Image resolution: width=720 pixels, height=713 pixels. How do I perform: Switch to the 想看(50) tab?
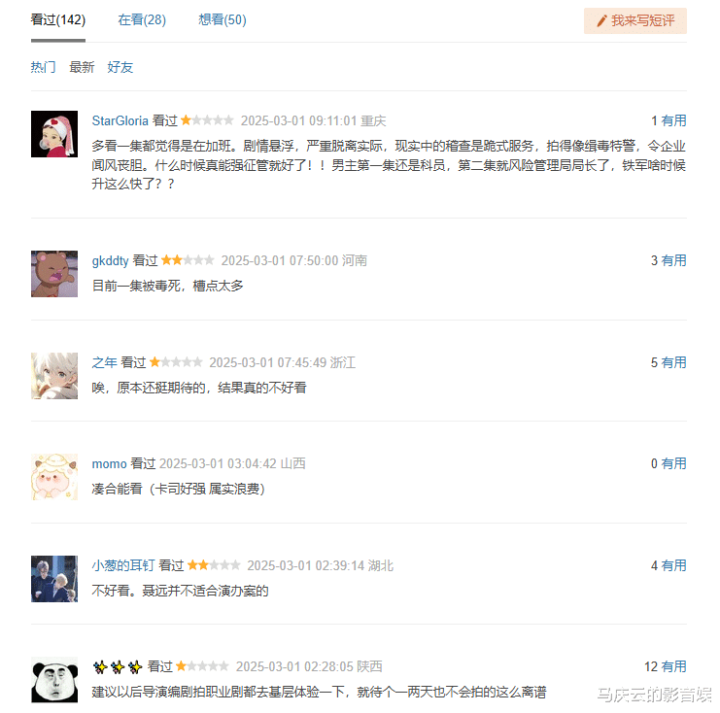click(222, 20)
